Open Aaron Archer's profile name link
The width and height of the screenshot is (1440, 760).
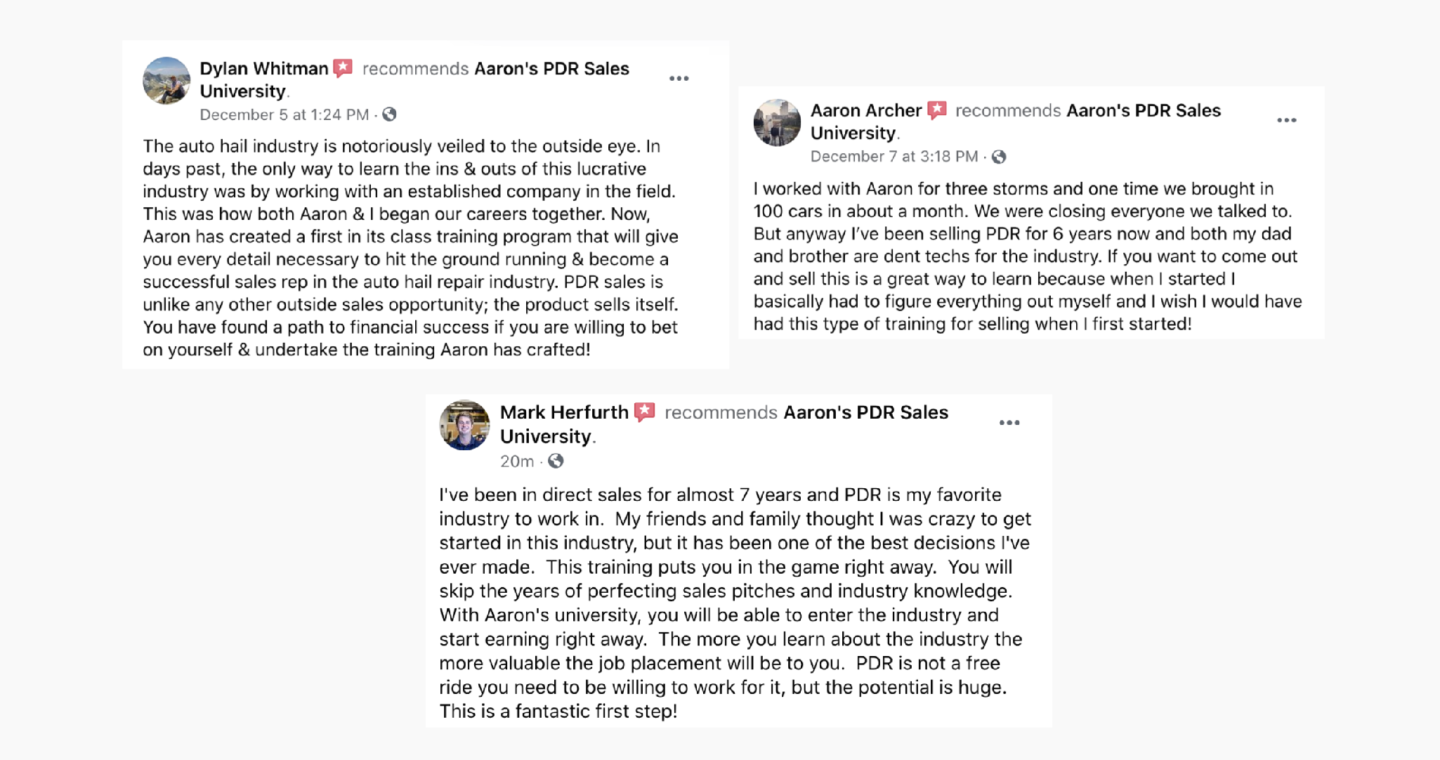click(866, 110)
